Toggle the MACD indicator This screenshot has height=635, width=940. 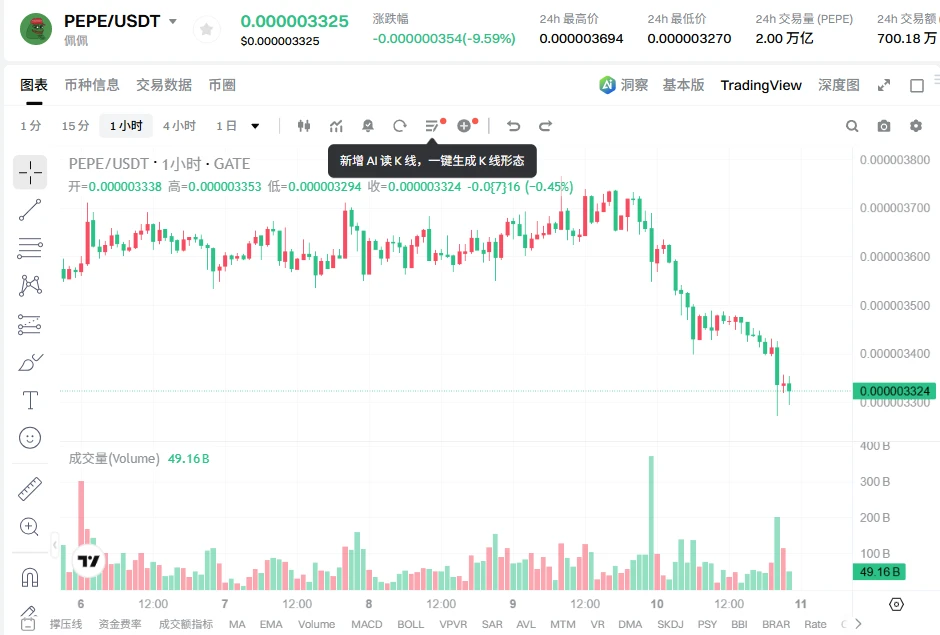(366, 624)
